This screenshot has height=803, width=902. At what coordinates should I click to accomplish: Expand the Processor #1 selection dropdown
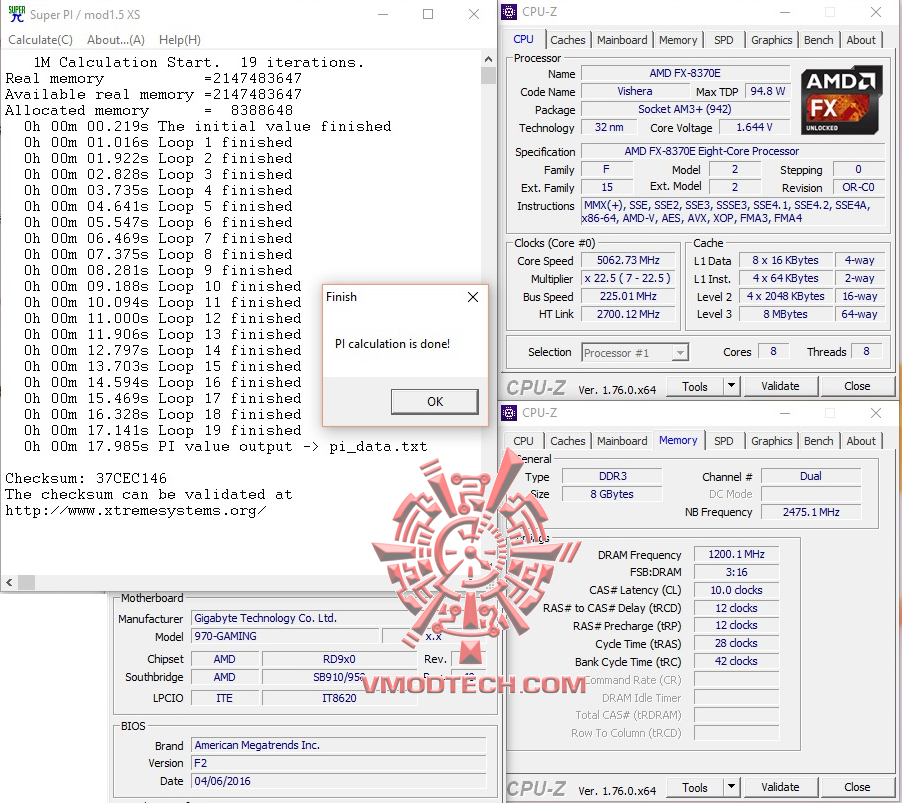(681, 352)
